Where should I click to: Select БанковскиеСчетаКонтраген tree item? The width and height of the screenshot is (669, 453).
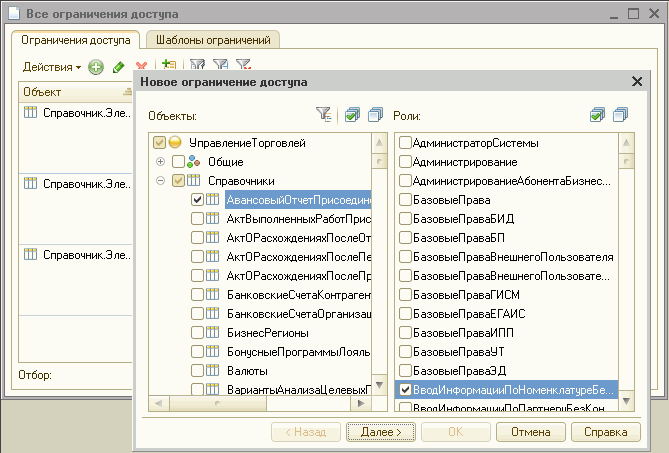tap(299, 295)
